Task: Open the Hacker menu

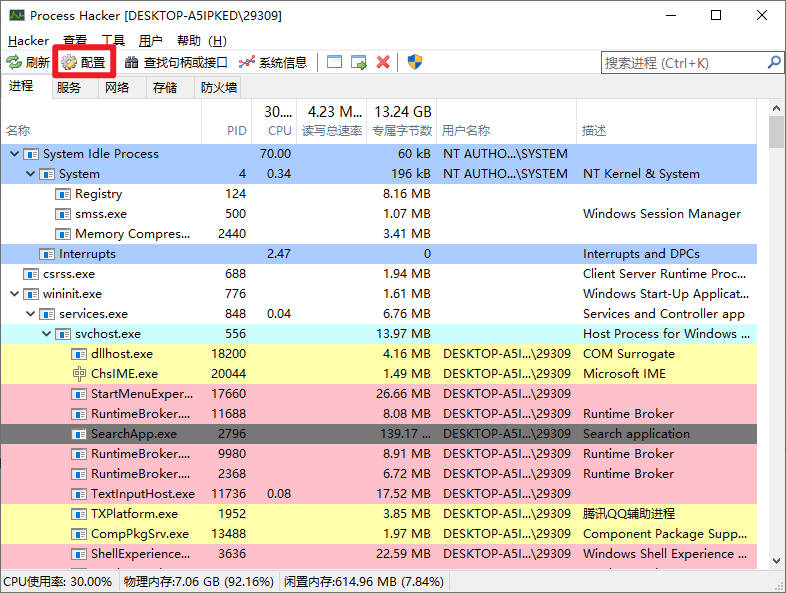Action: pyautogui.click(x=28, y=40)
